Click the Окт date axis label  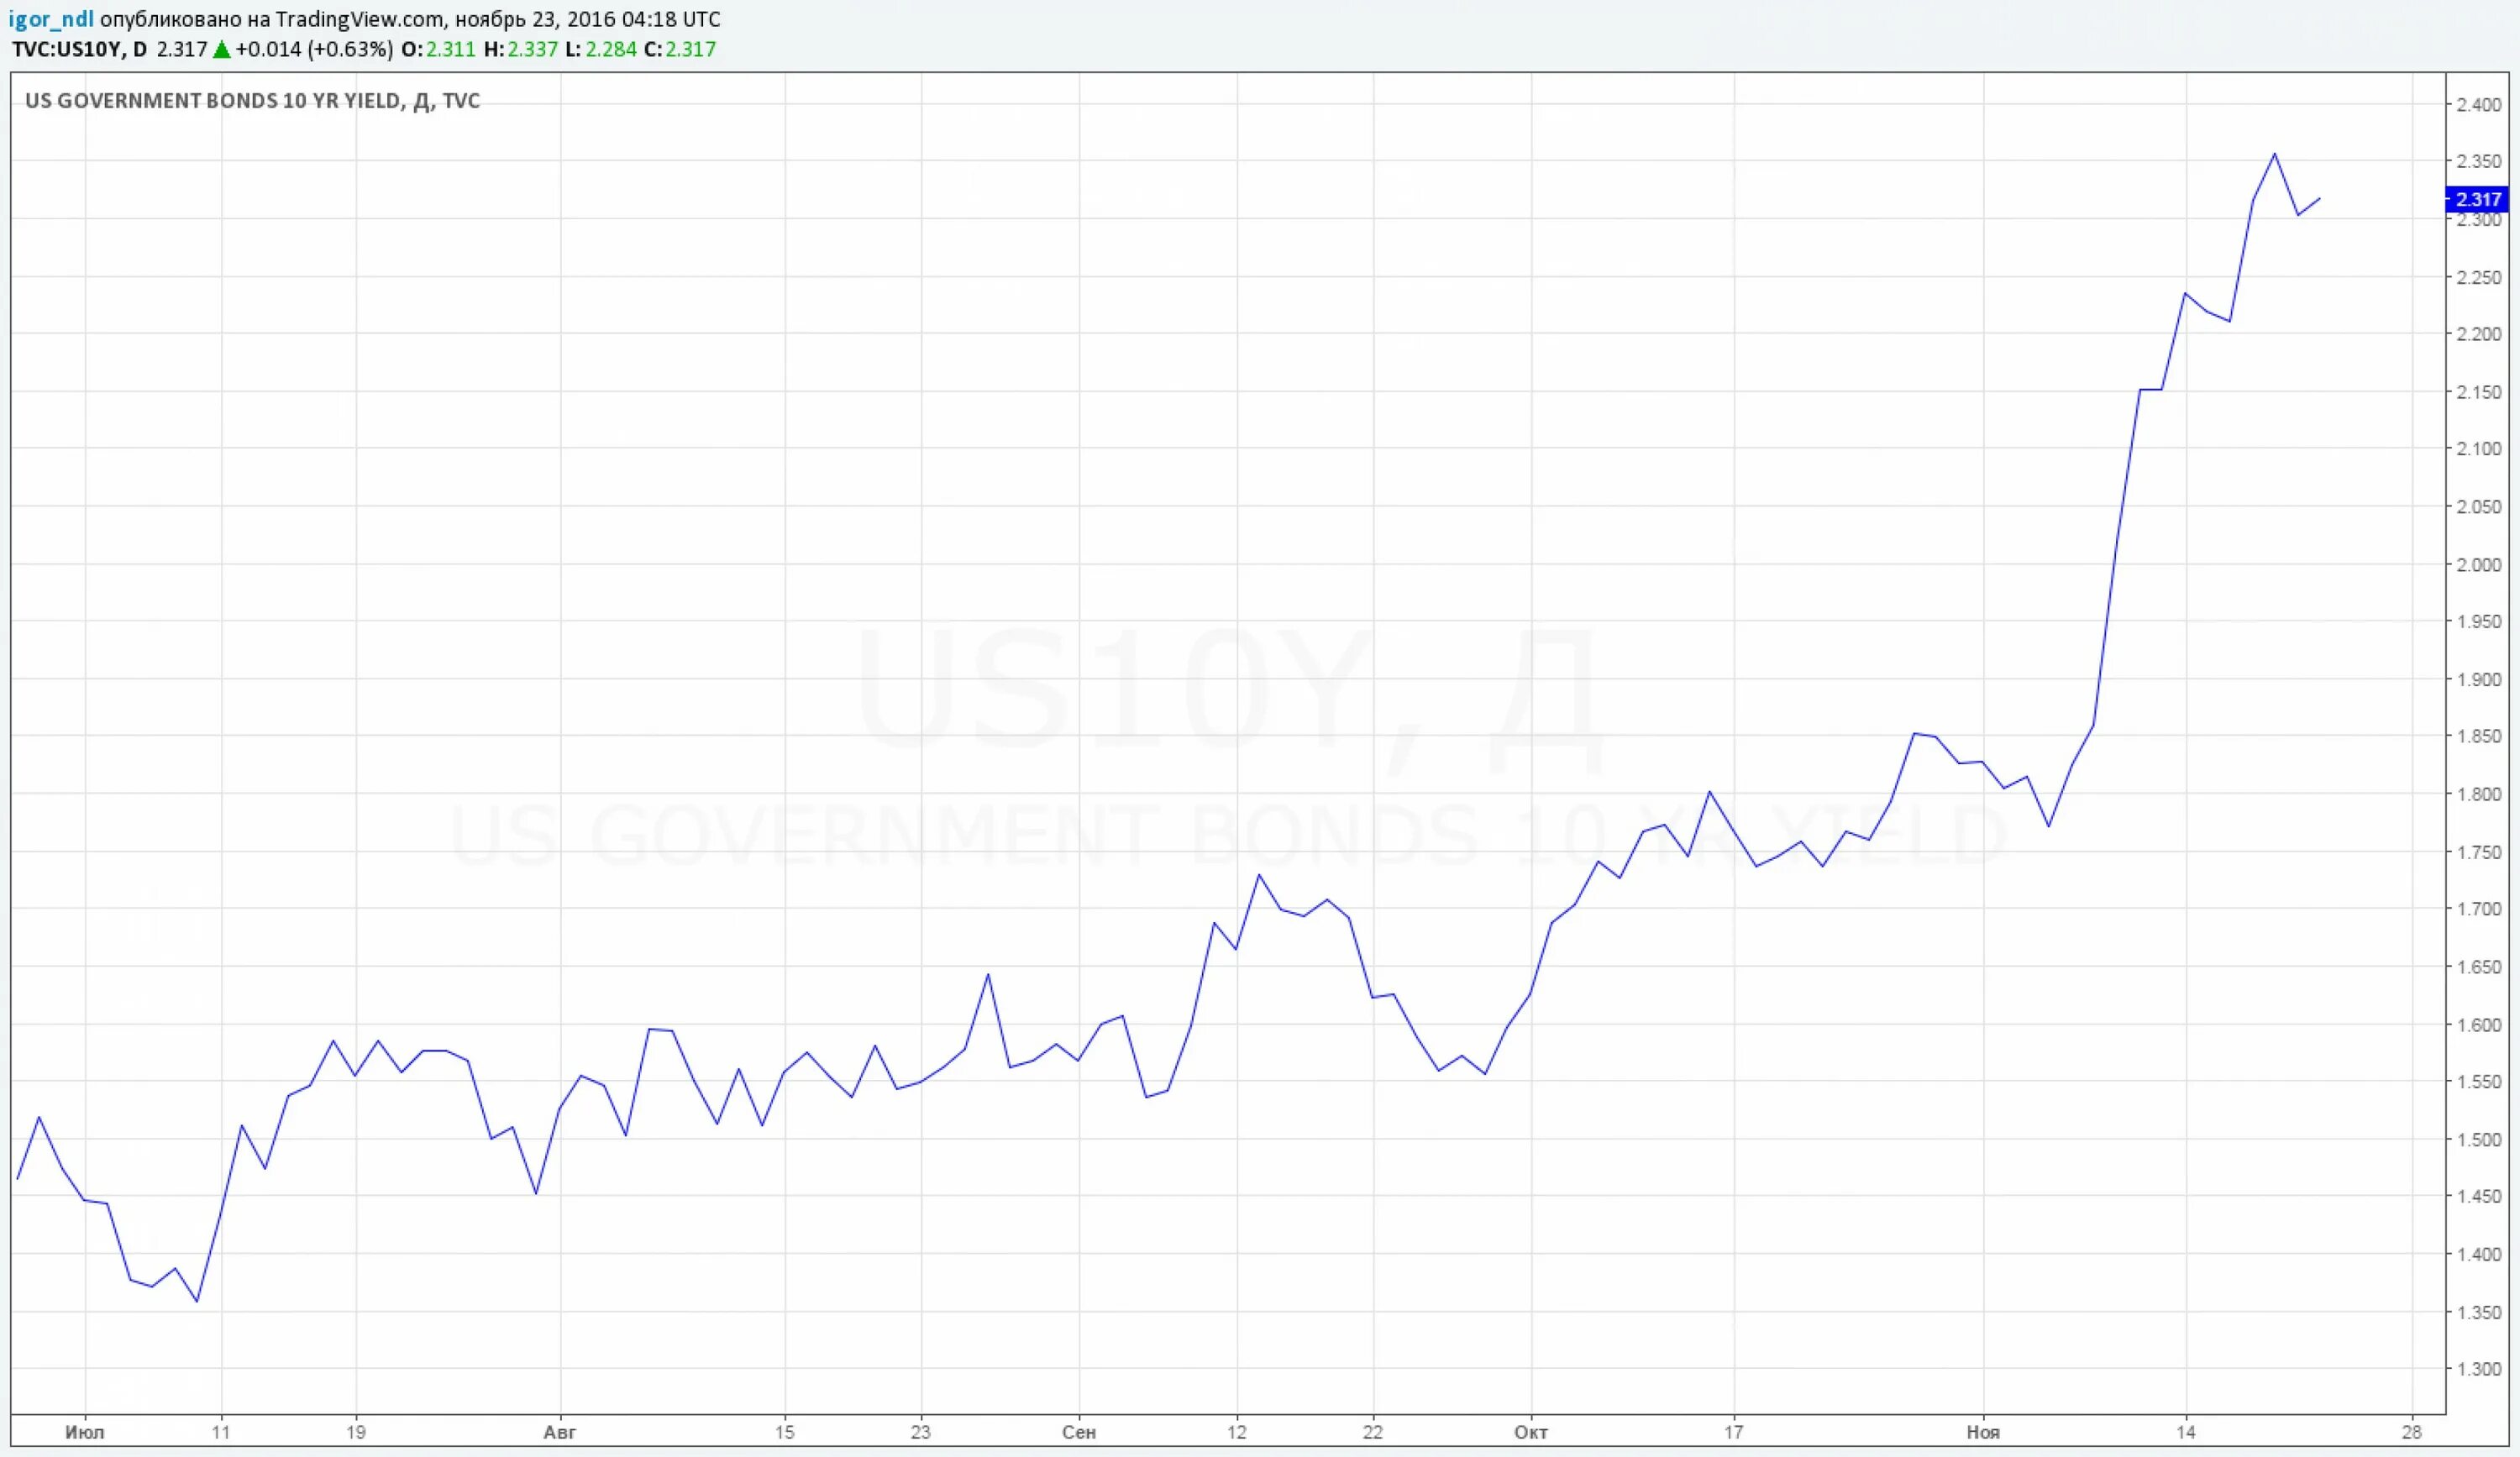pyautogui.click(x=1530, y=1432)
